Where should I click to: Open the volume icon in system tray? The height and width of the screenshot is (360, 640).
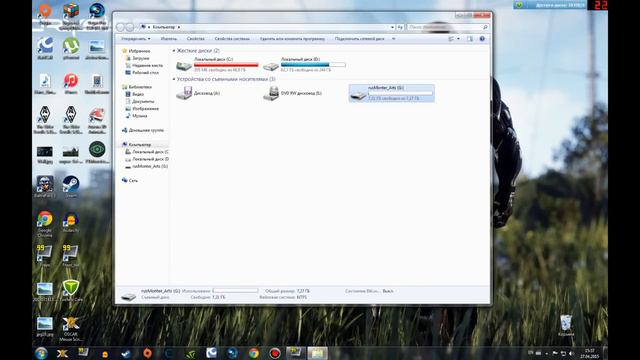pos(571,353)
